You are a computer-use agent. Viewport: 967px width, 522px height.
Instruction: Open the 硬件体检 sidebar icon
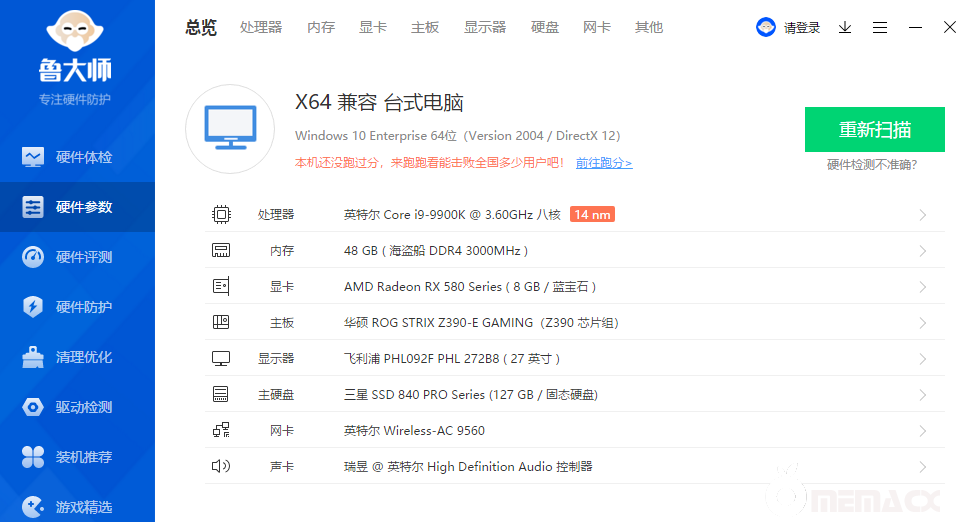[x=33, y=157]
